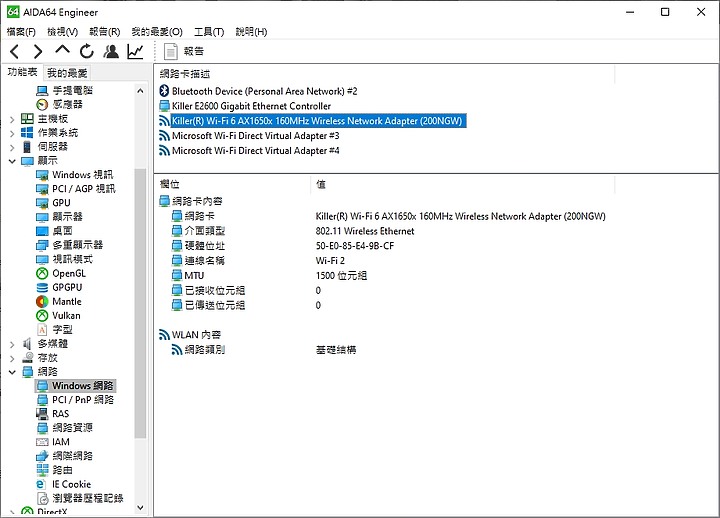The image size is (720, 518).
Task: Open the 我的最愛(O) menu
Action: click(x=157, y=32)
